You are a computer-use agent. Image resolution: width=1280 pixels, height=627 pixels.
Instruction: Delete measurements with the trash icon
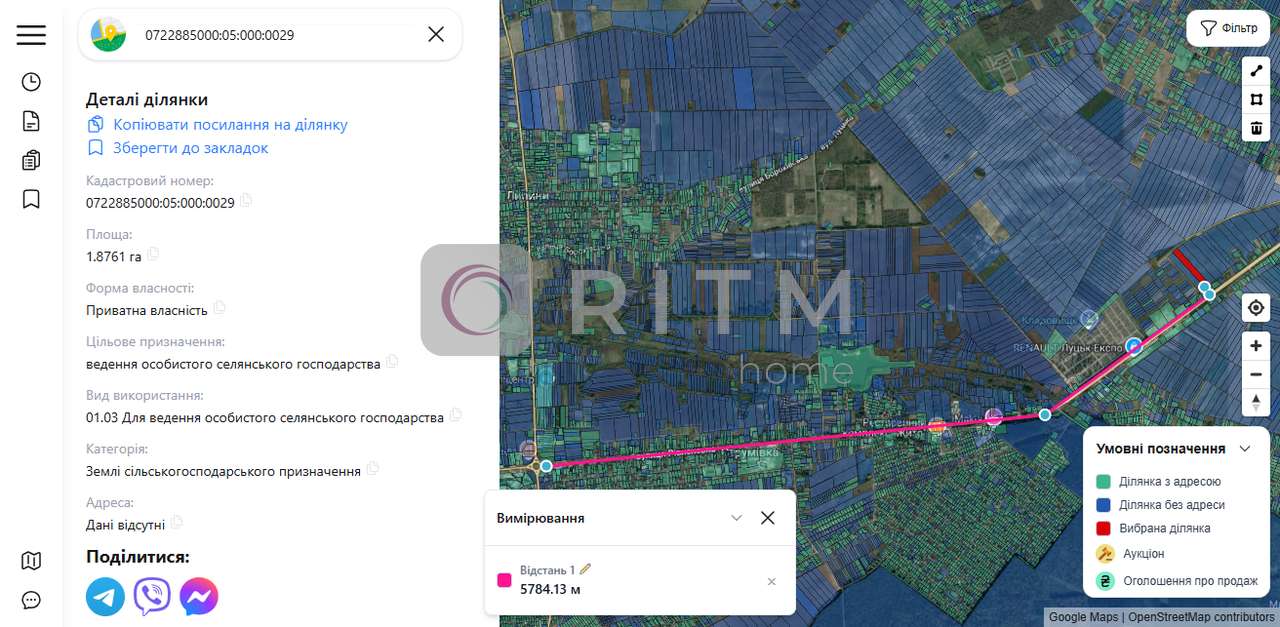click(x=1256, y=128)
